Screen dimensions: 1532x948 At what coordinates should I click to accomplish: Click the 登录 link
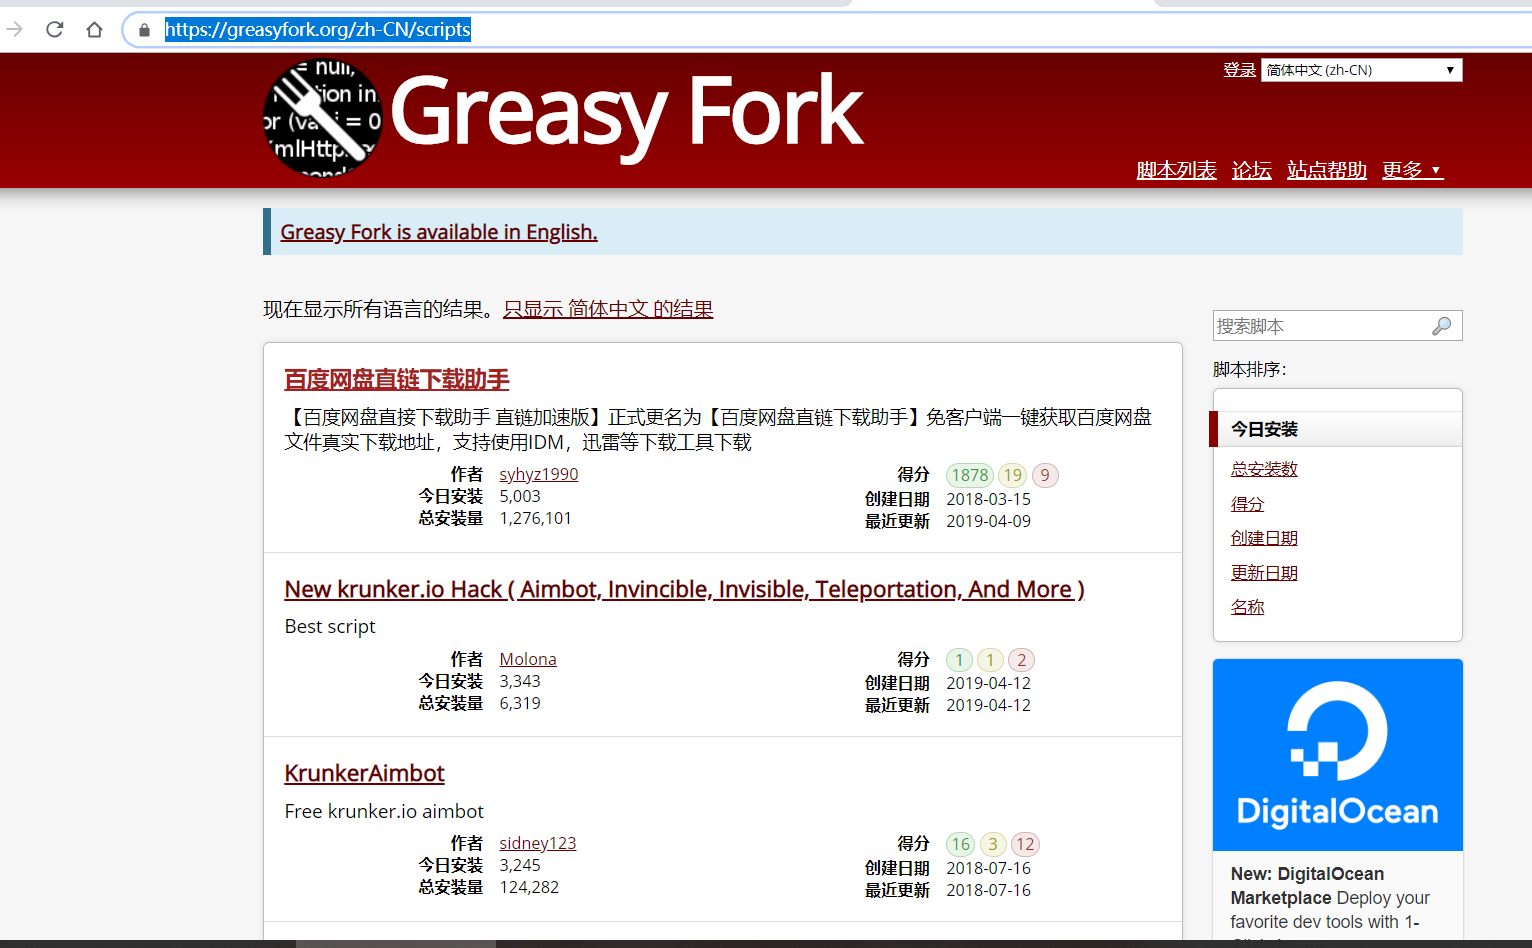(1239, 70)
